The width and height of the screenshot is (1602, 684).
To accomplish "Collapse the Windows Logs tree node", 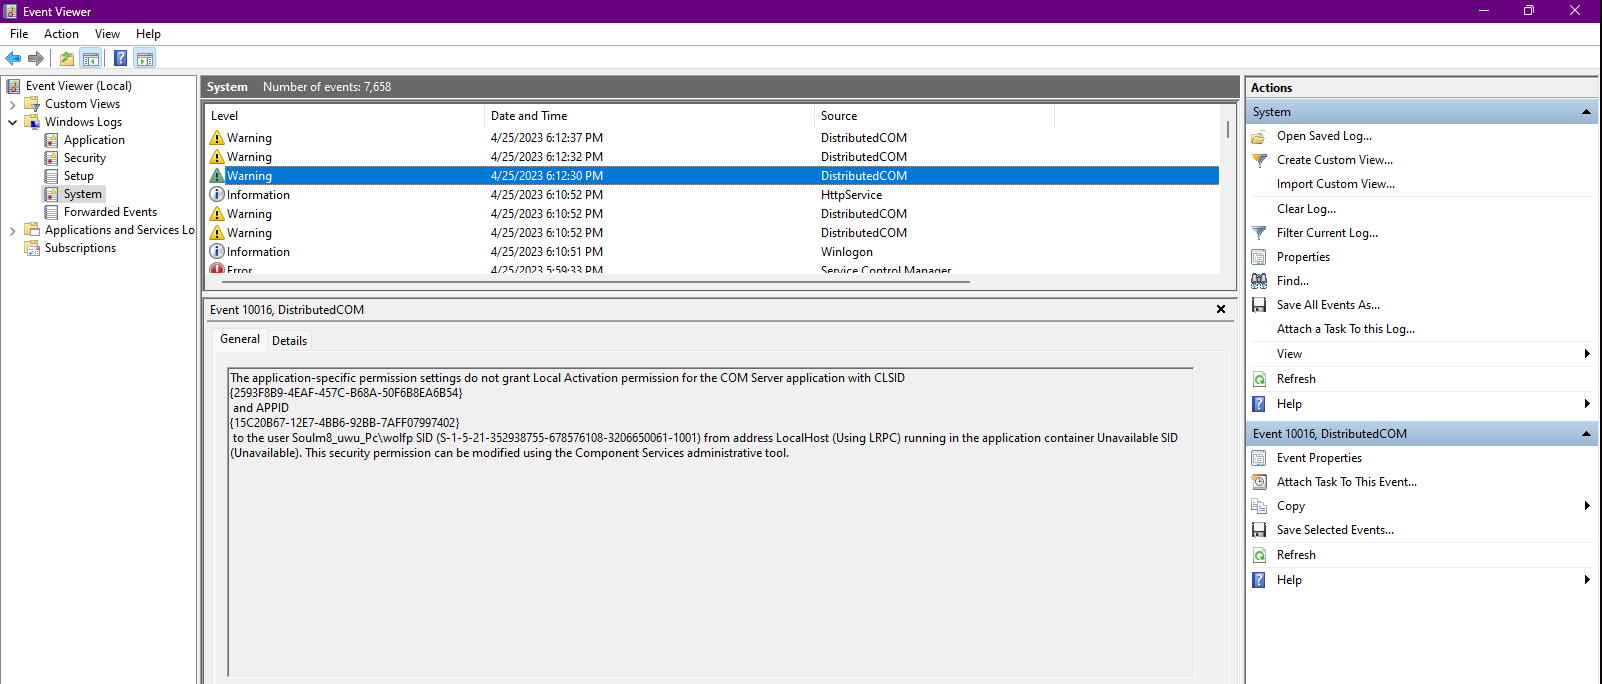I will [12, 122].
